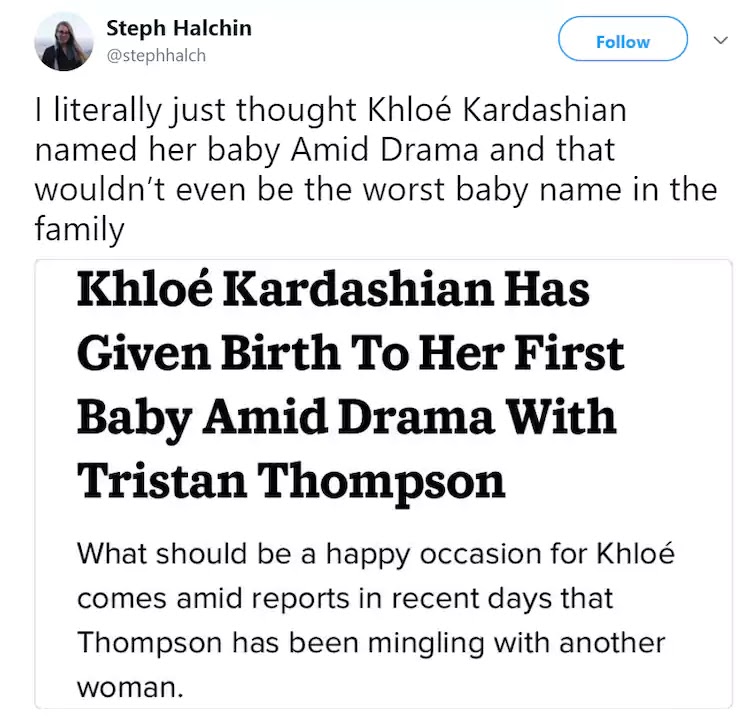Click 'Tristan Thompson' in the headline
This screenshot has width=753, height=728.
pos(291,482)
